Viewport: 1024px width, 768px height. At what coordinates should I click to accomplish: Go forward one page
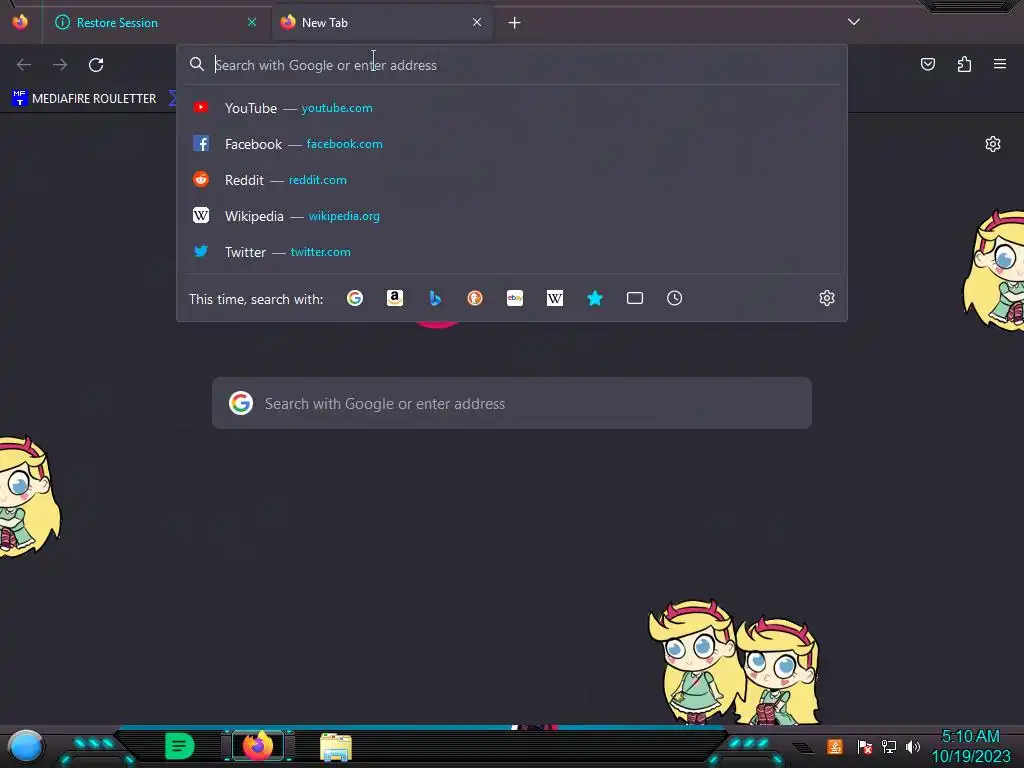tap(60, 65)
